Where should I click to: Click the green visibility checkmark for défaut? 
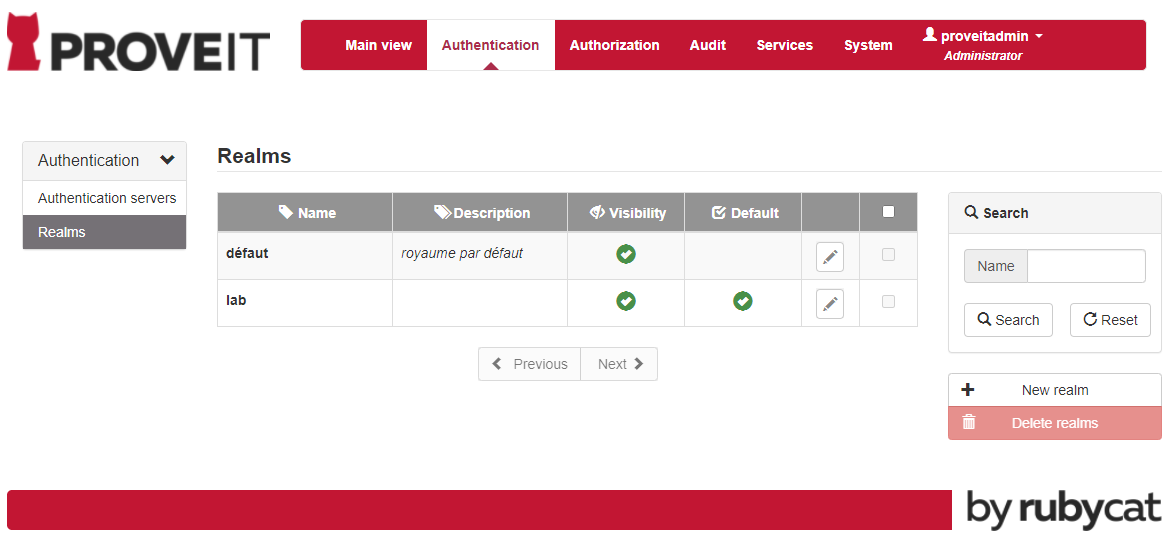pyautogui.click(x=626, y=254)
